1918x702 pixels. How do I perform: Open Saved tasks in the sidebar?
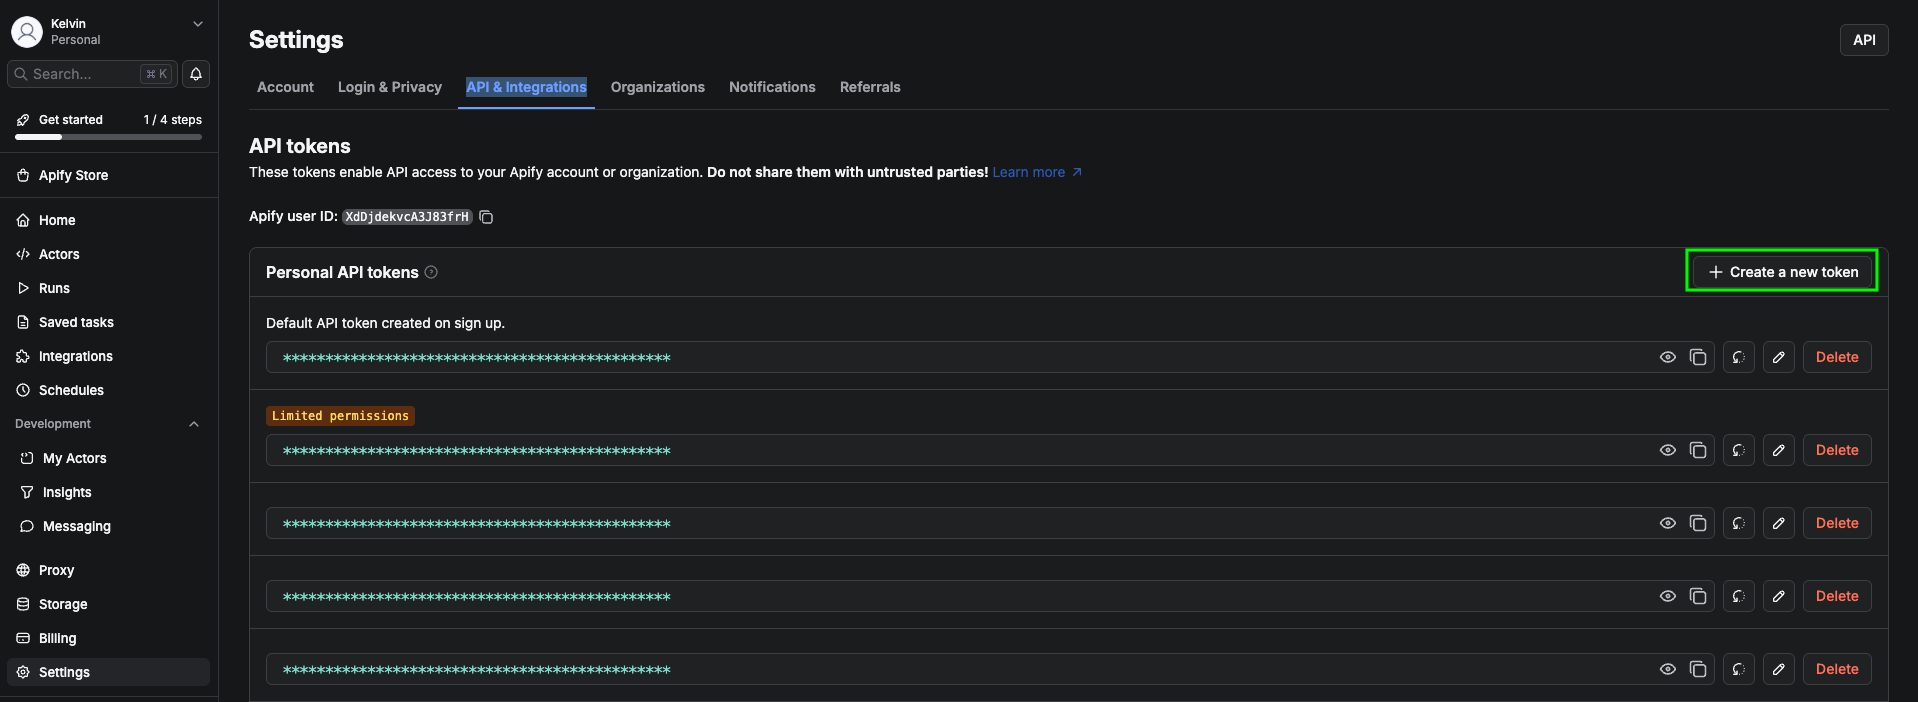(x=109, y=322)
